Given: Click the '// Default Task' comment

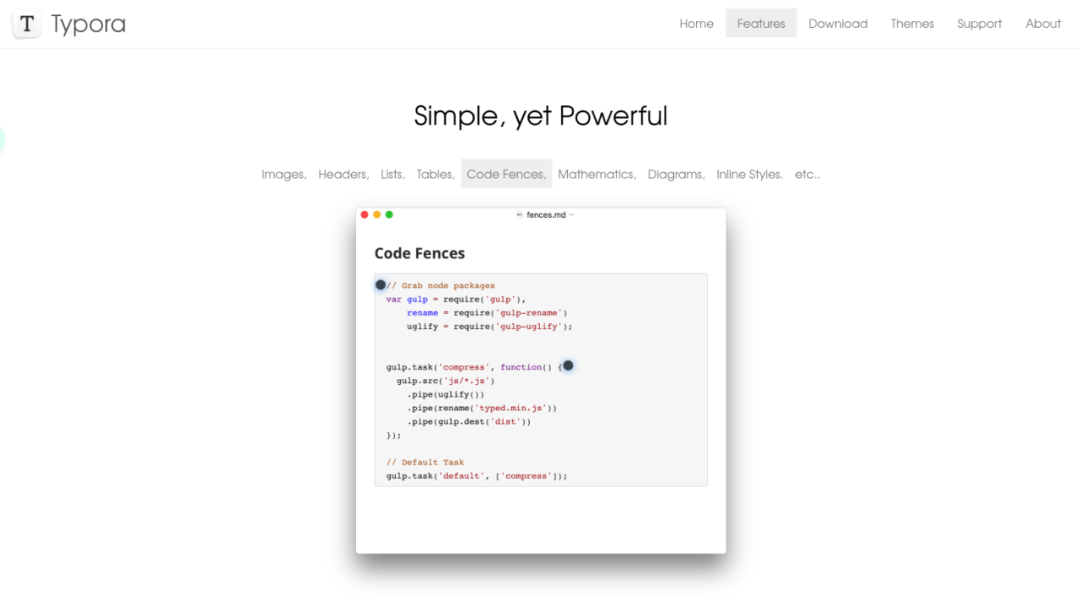Looking at the screenshot, I should pyautogui.click(x=425, y=463).
